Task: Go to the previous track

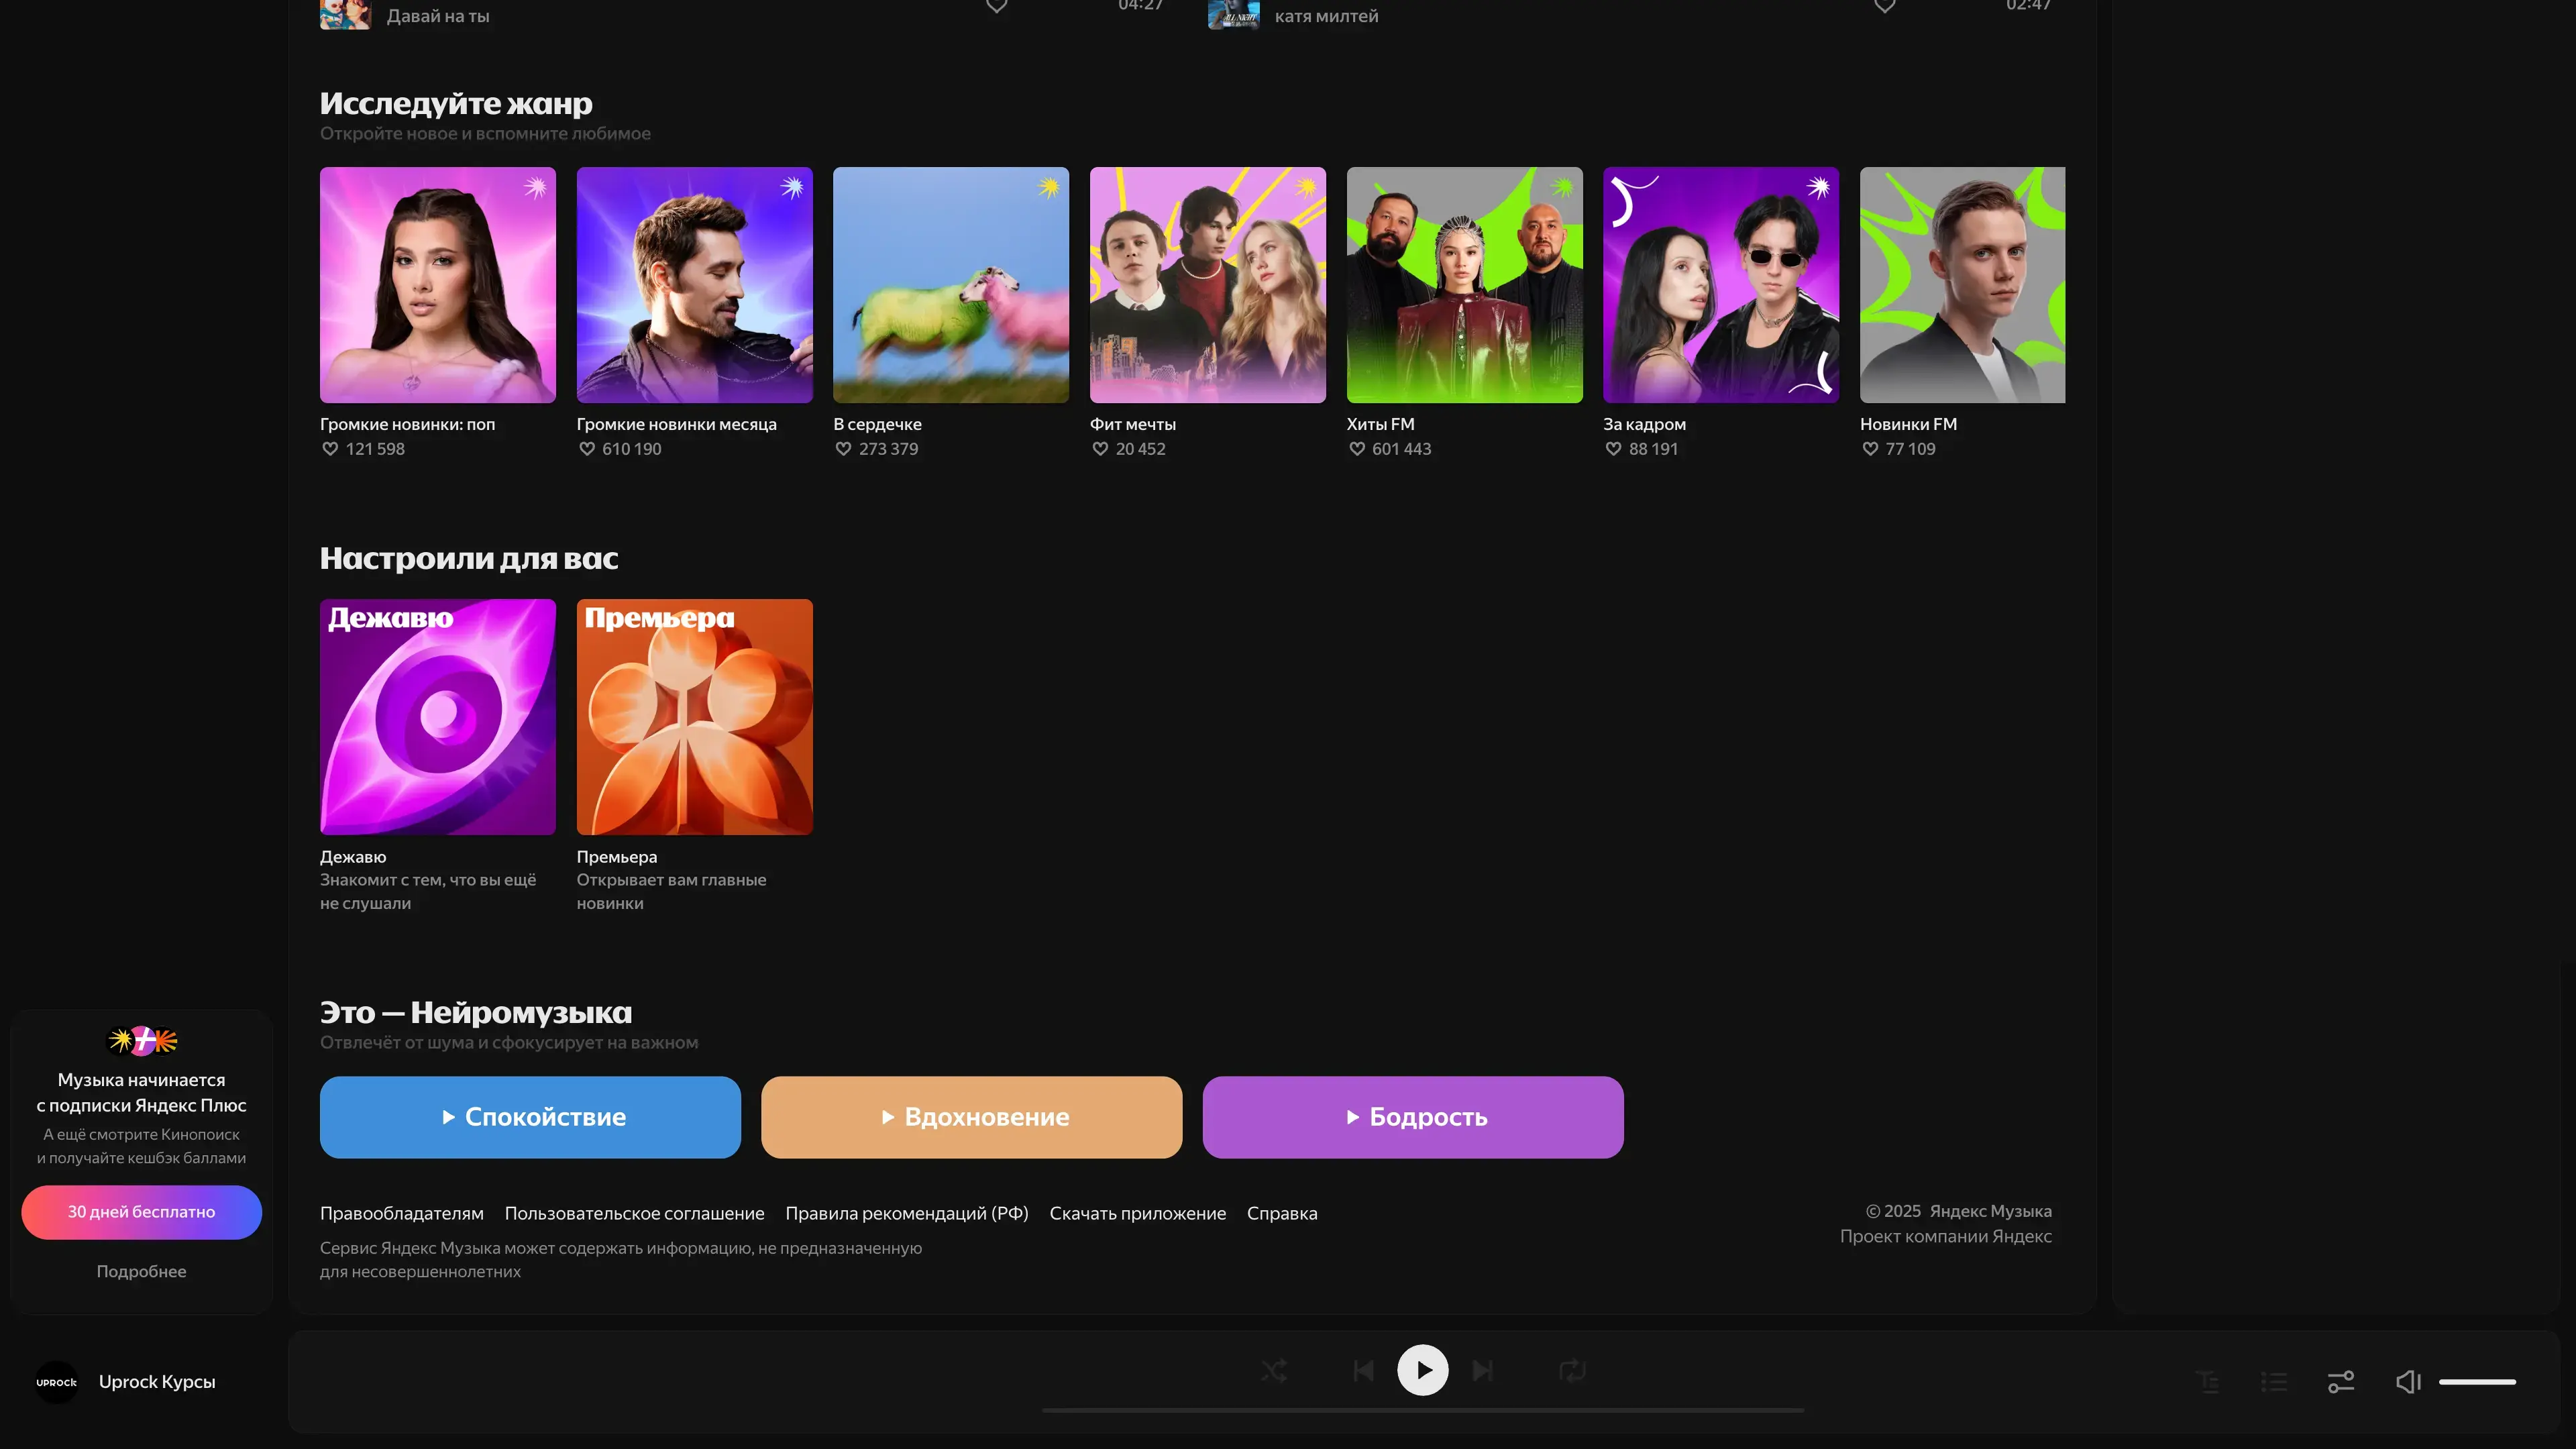Action: click(1363, 1370)
